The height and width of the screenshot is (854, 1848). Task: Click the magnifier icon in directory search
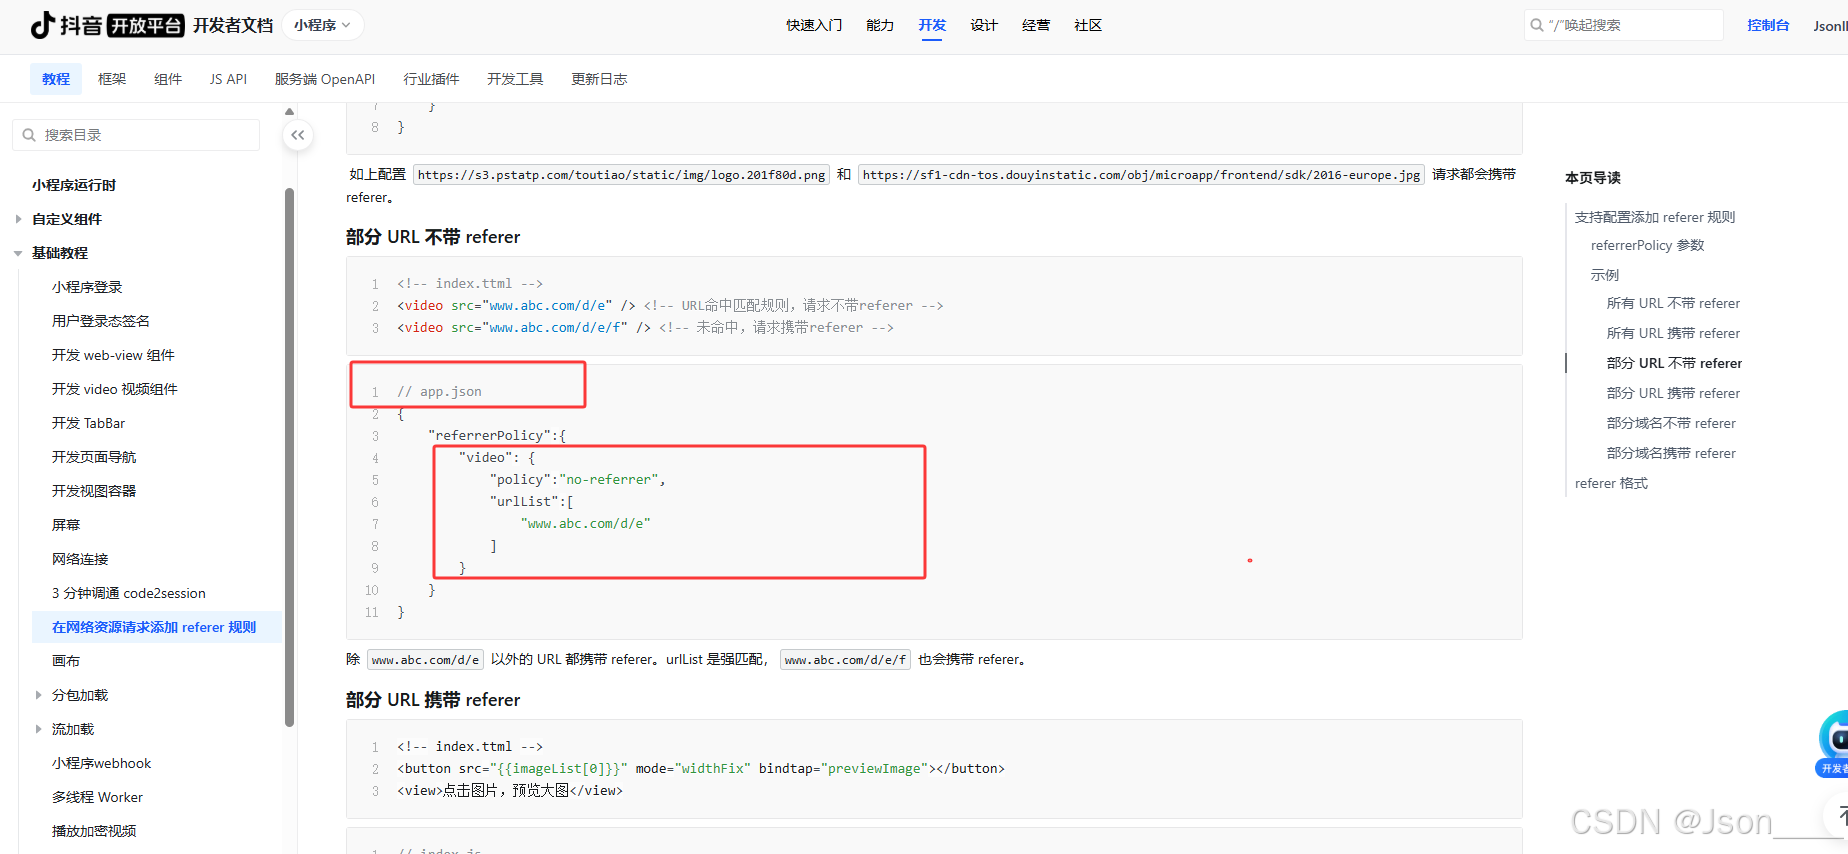[29, 135]
